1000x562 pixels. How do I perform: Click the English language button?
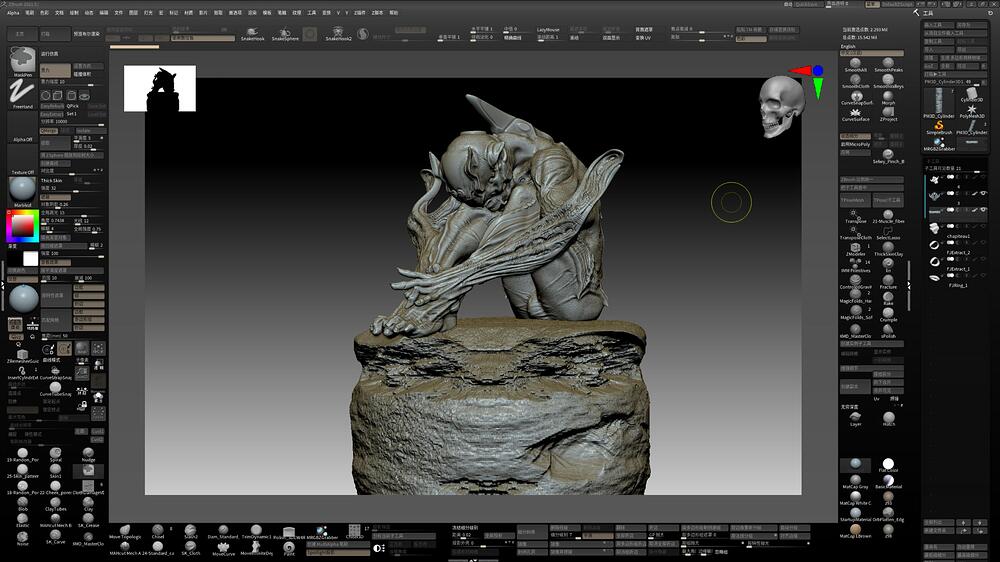coord(848,47)
